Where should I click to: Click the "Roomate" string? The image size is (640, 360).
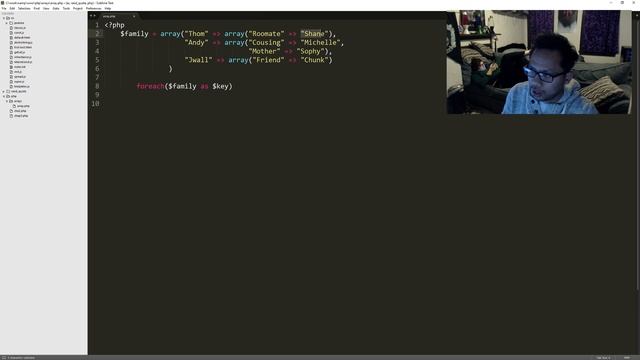point(266,33)
